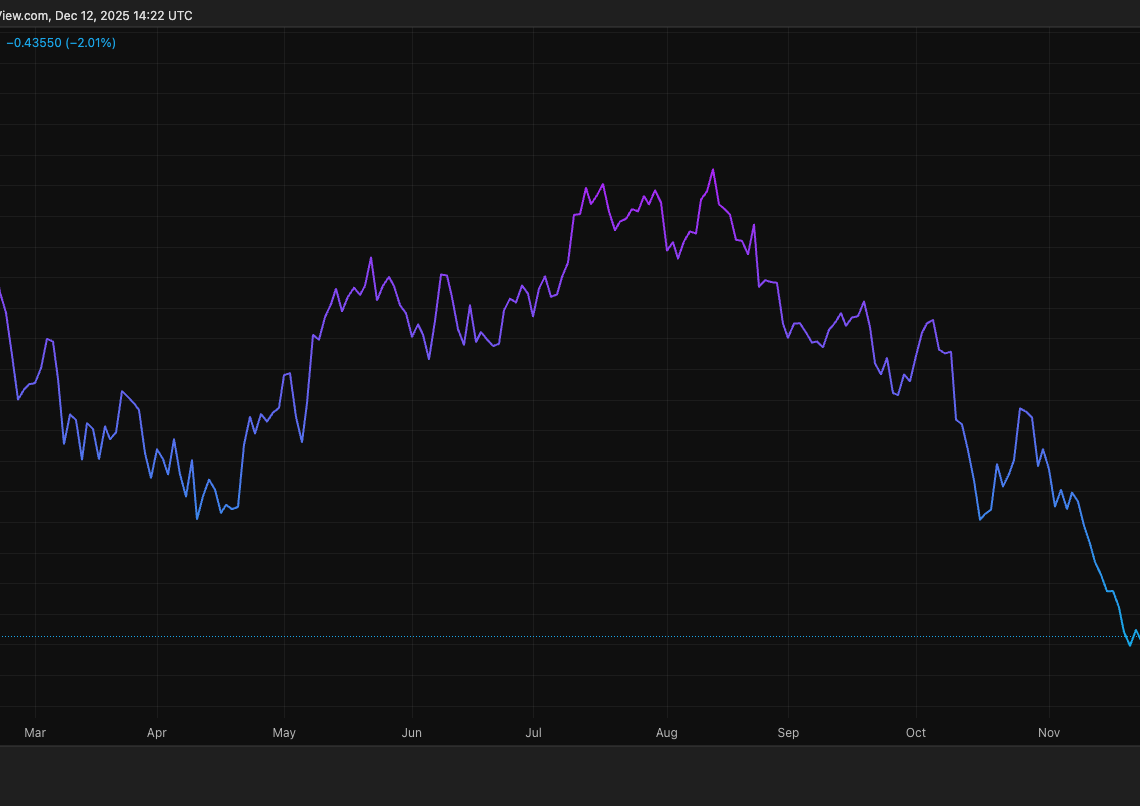
Task: Click the highest chart peak in mid-August
Action: [713, 169]
